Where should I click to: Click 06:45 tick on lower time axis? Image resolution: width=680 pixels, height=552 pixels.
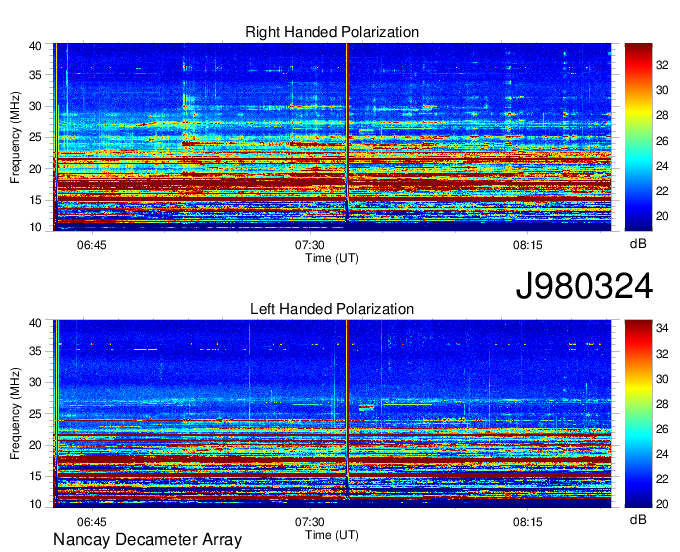pyautogui.click(x=92, y=522)
